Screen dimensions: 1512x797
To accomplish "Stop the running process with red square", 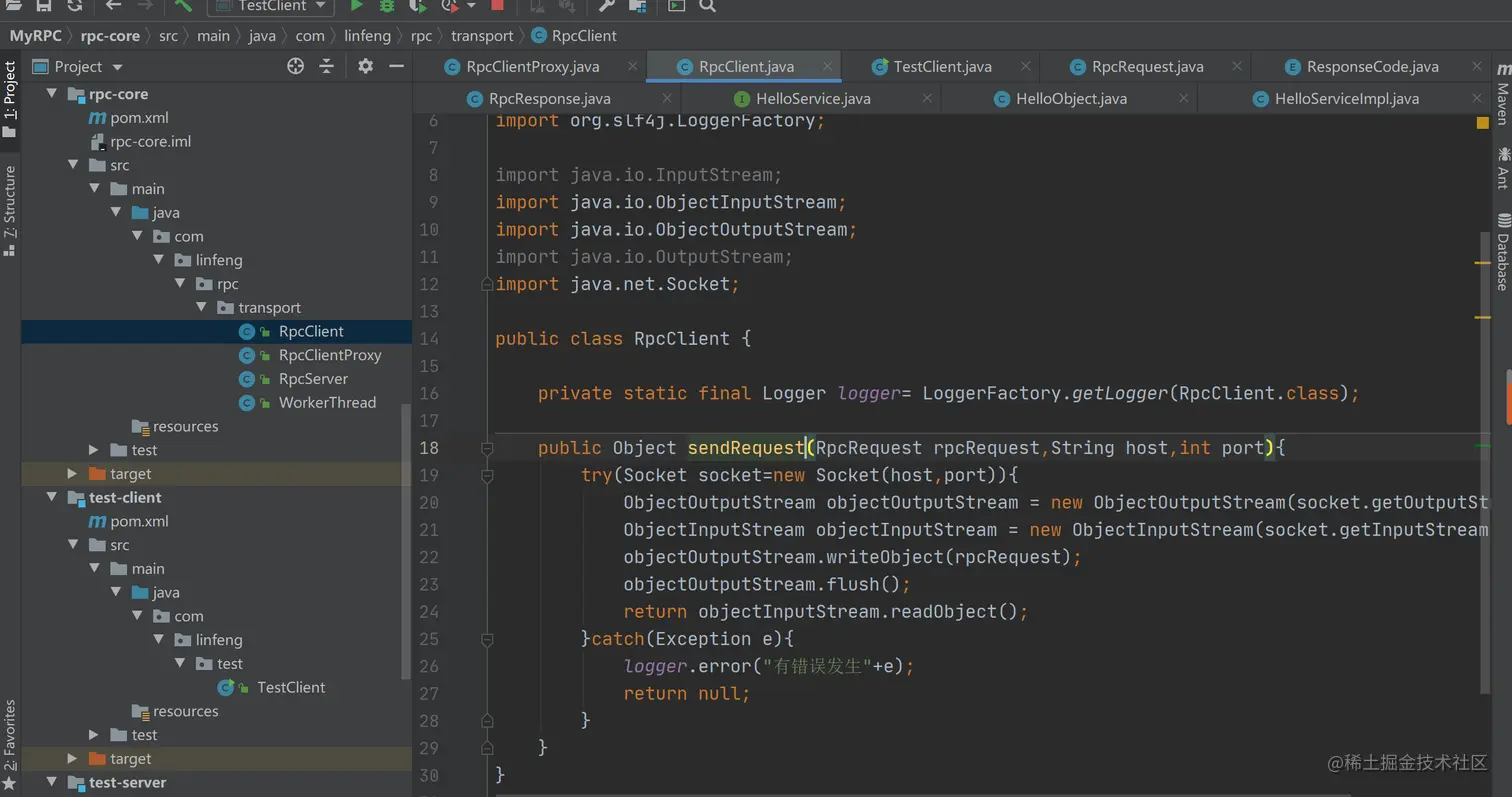I will click(x=497, y=6).
